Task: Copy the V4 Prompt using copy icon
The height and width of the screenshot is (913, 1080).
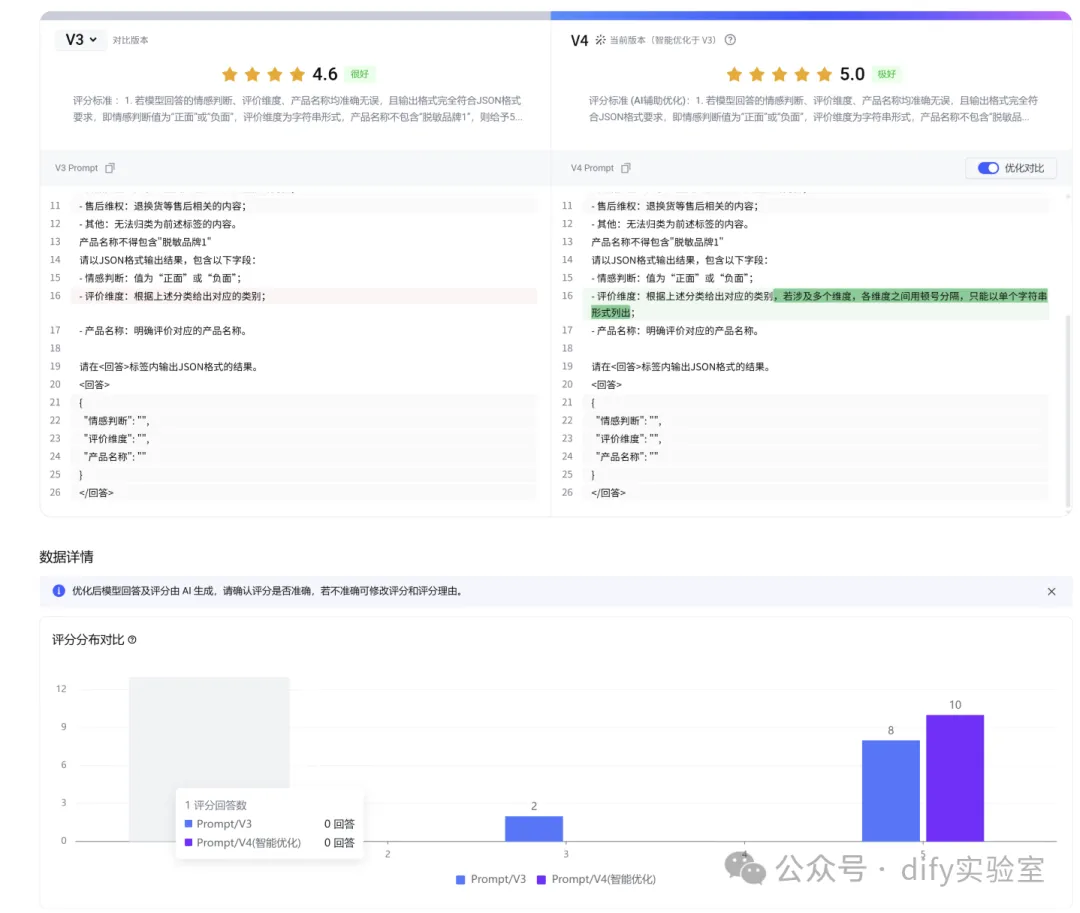Action: (626, 168)
